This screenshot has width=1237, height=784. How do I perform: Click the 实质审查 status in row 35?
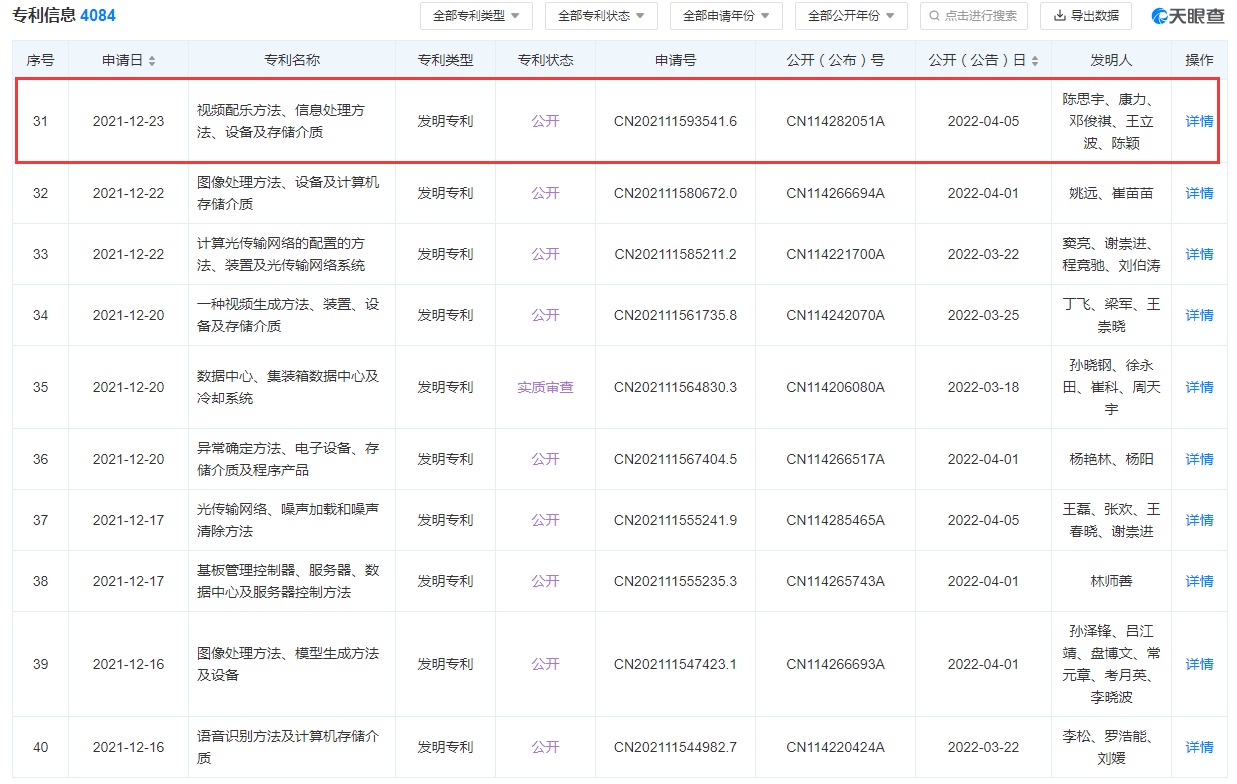[545, 387]
